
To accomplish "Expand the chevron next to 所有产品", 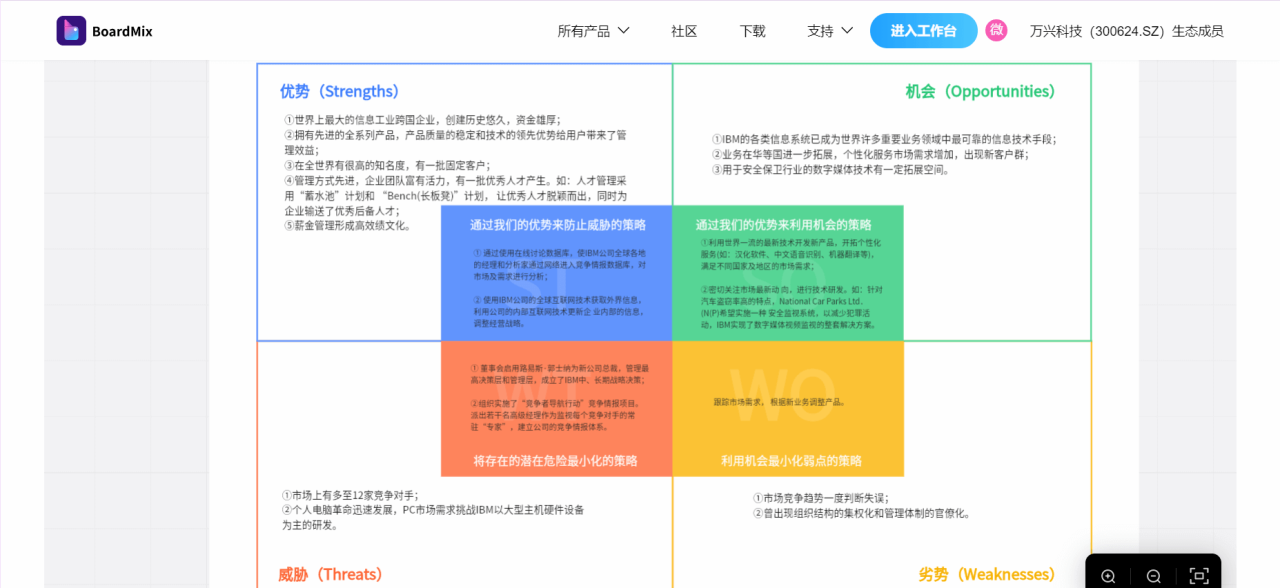I will (x=623, y=31).
